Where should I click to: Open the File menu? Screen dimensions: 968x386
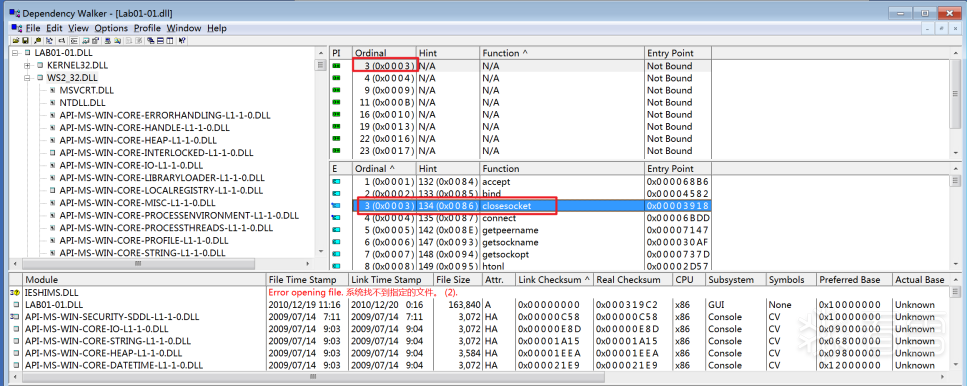pos(33,28)
